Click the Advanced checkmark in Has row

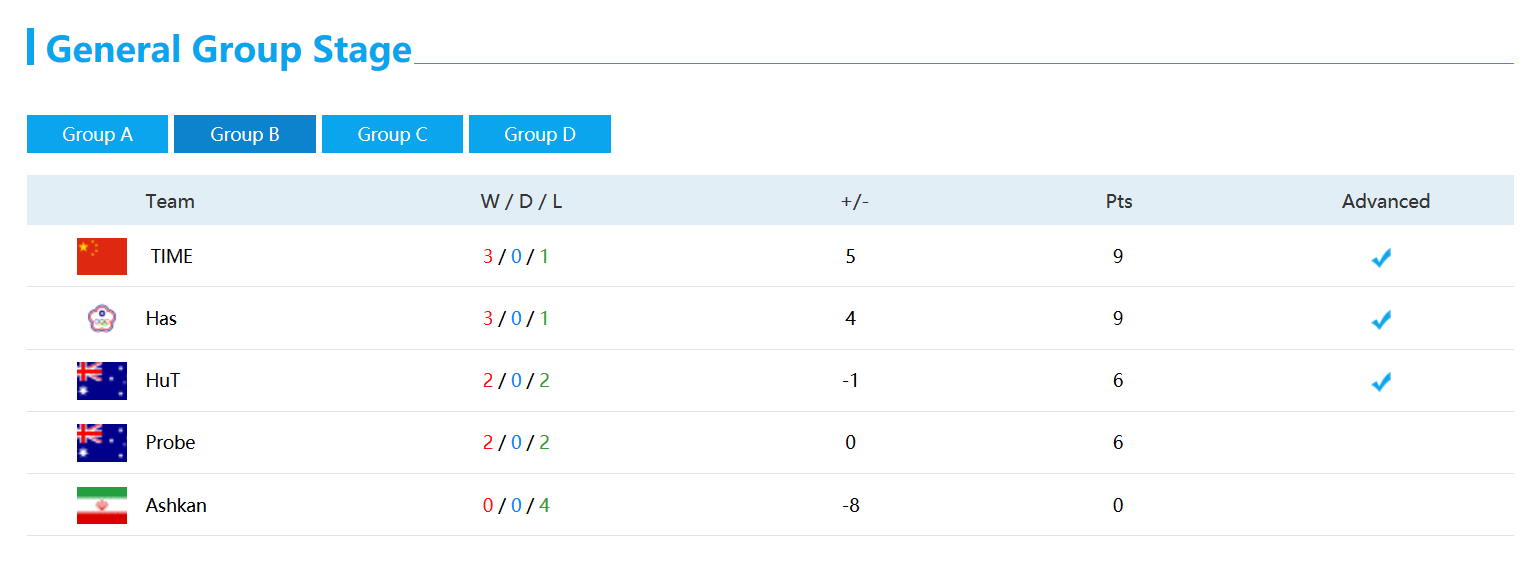(1381, 320)
